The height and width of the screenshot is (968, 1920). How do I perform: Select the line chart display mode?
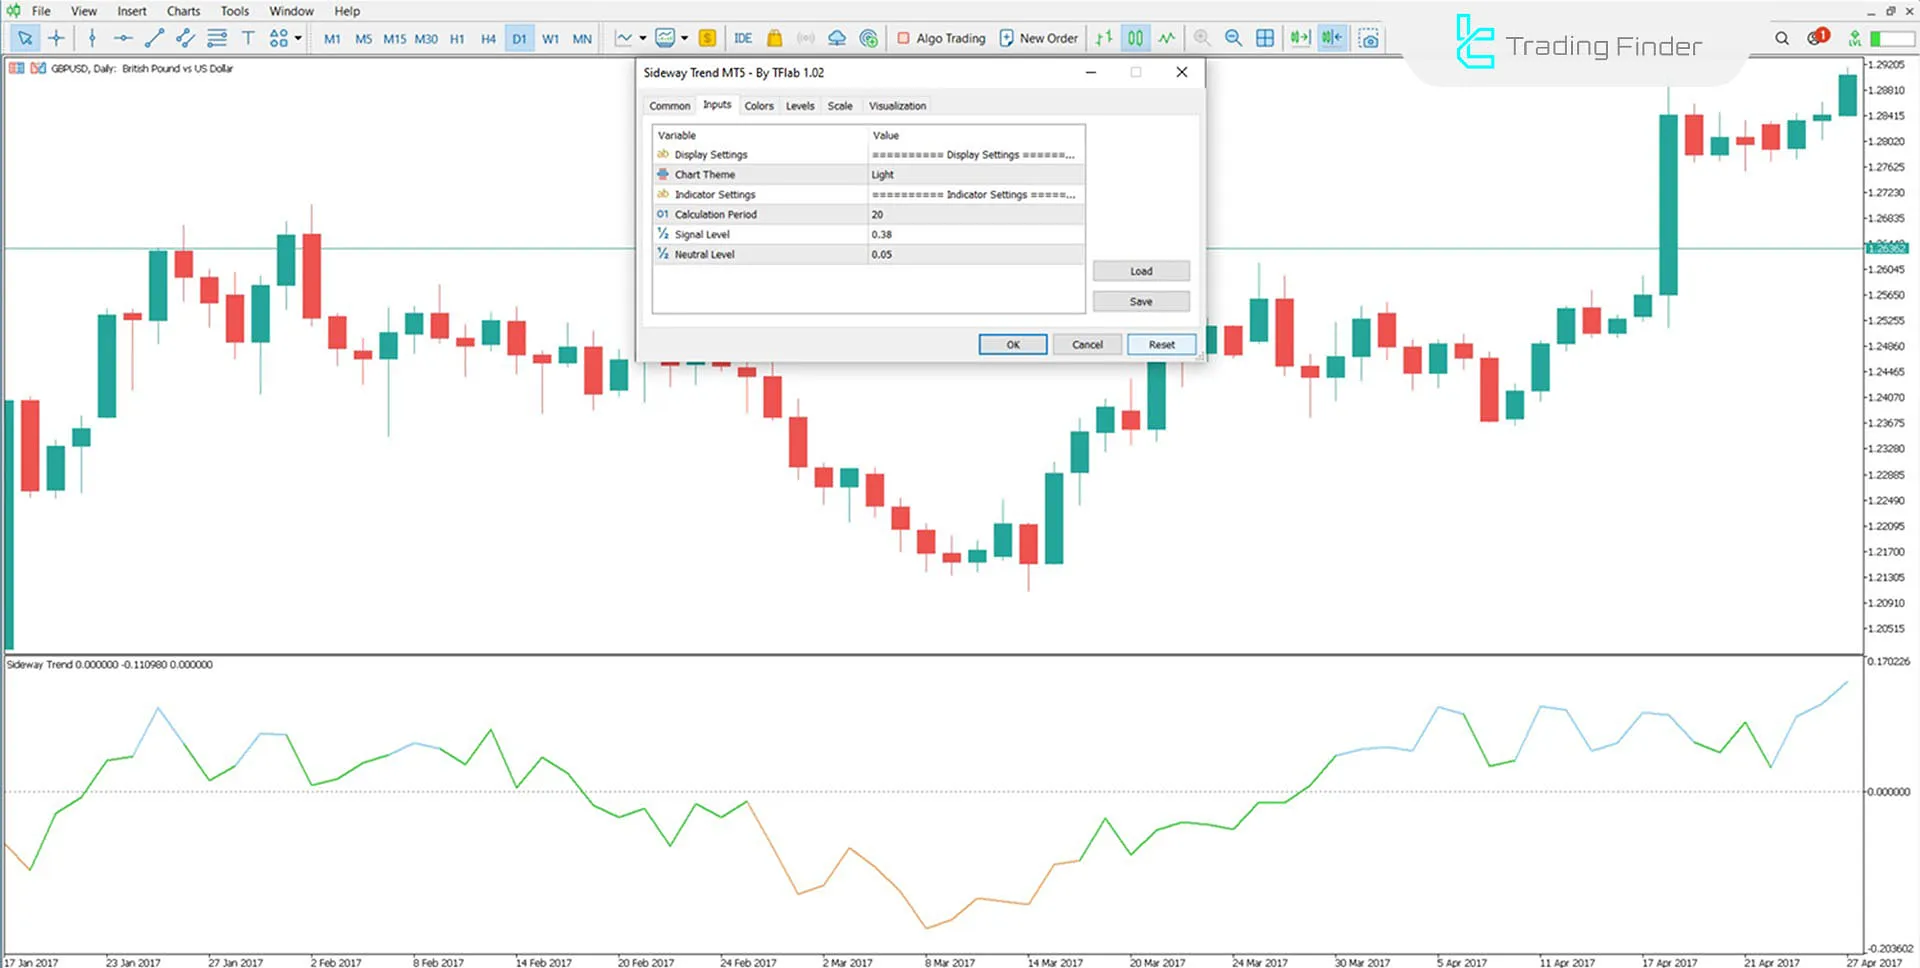(x=1167, y=37)
